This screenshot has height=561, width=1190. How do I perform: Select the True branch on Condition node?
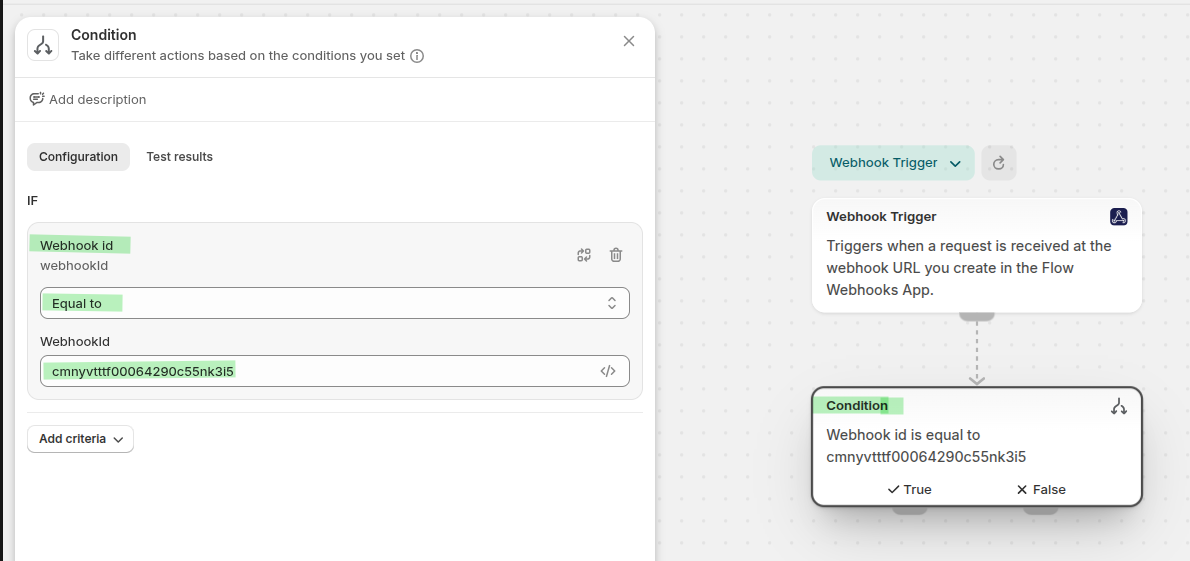[x=909, y=490]
